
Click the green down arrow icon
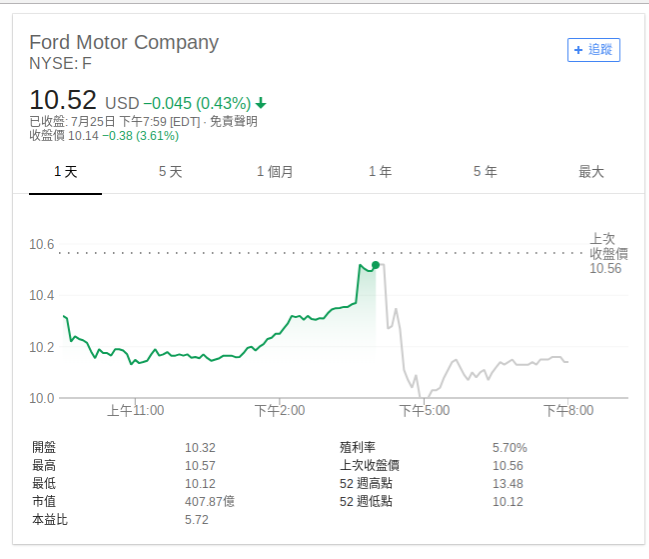click(x=261, y=103)
